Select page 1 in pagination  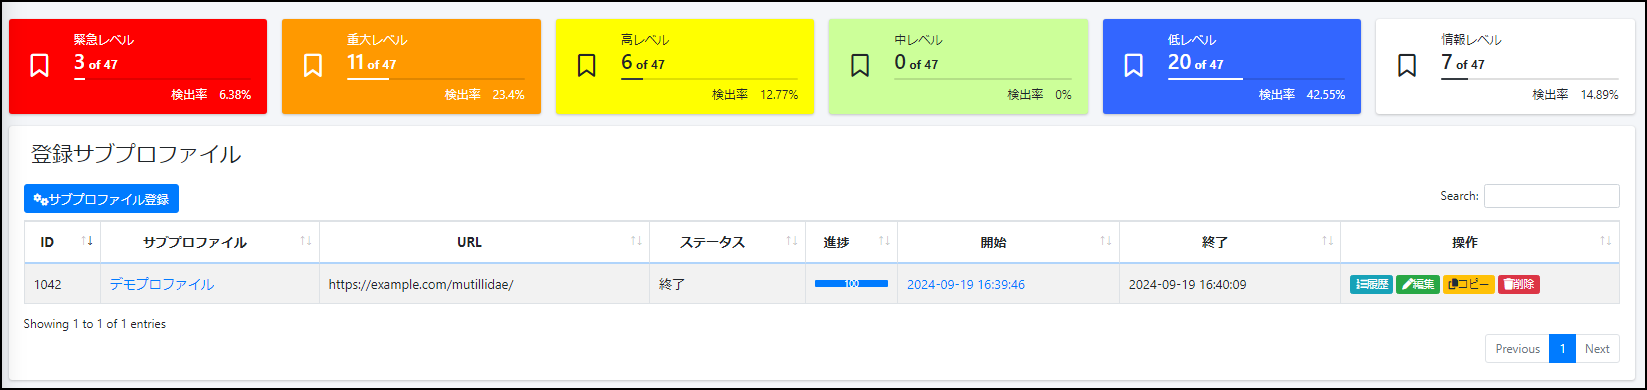(x=1562, y=349)
